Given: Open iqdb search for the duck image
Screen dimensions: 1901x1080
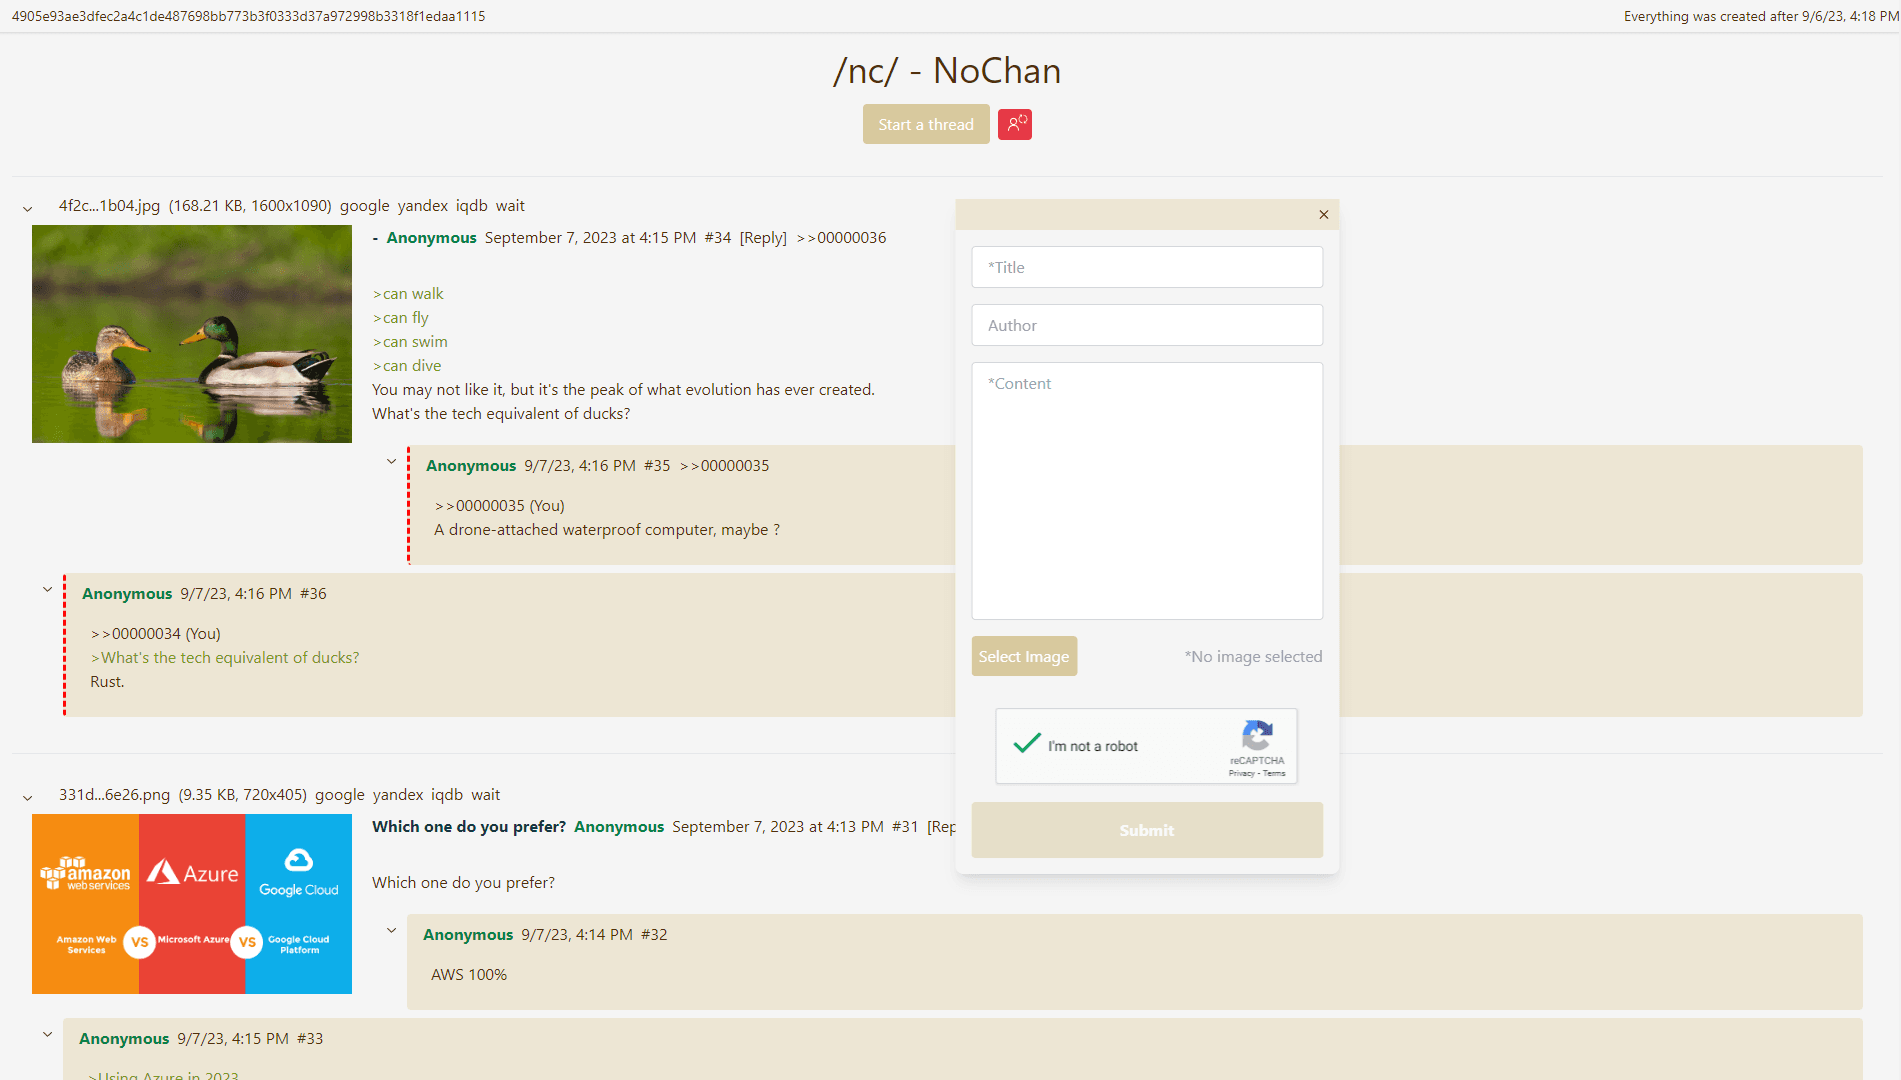Looking at the screenshot, I should tap(473, 205).
